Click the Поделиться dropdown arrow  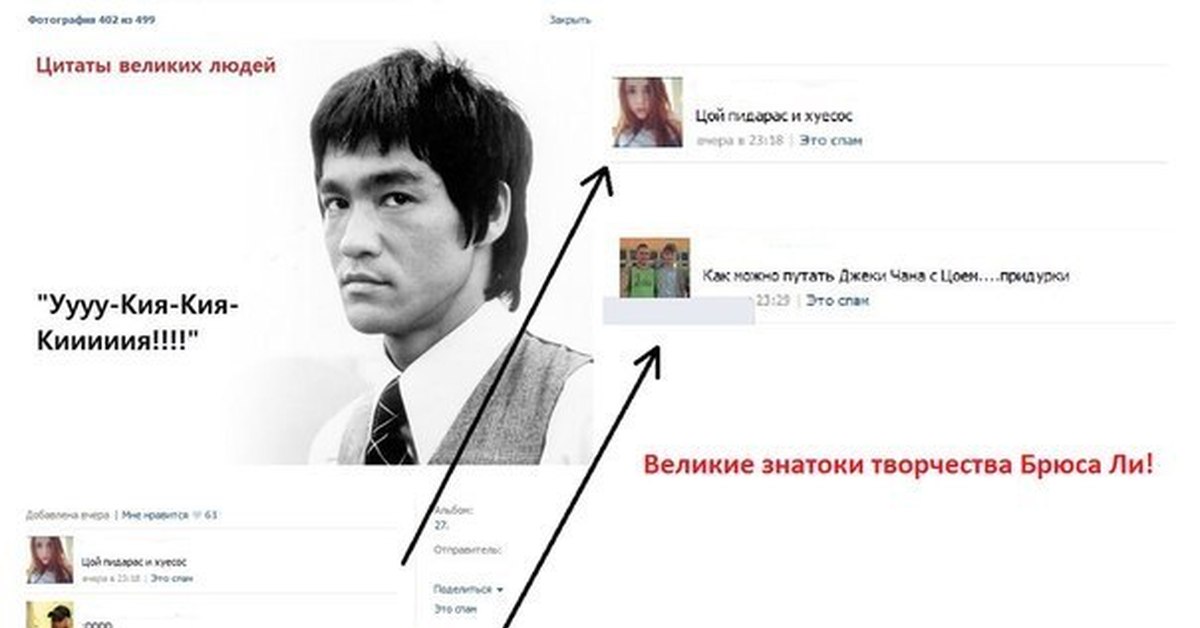[499, 591]
